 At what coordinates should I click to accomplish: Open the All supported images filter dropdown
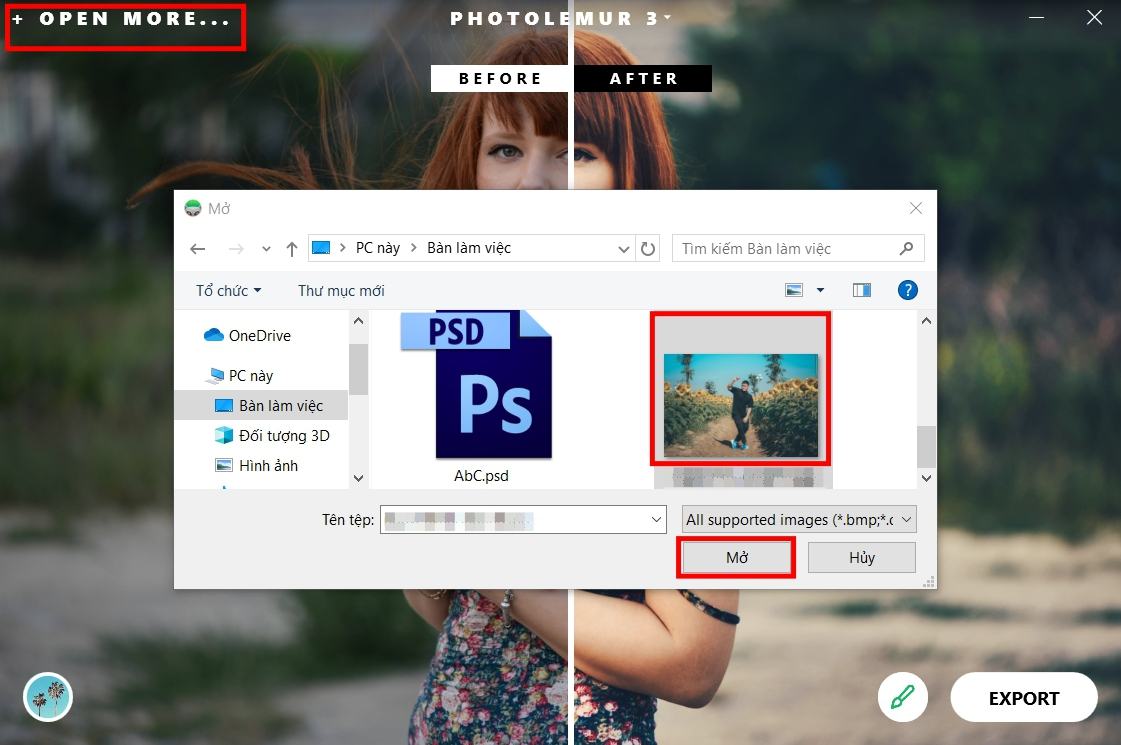(799, 520)
